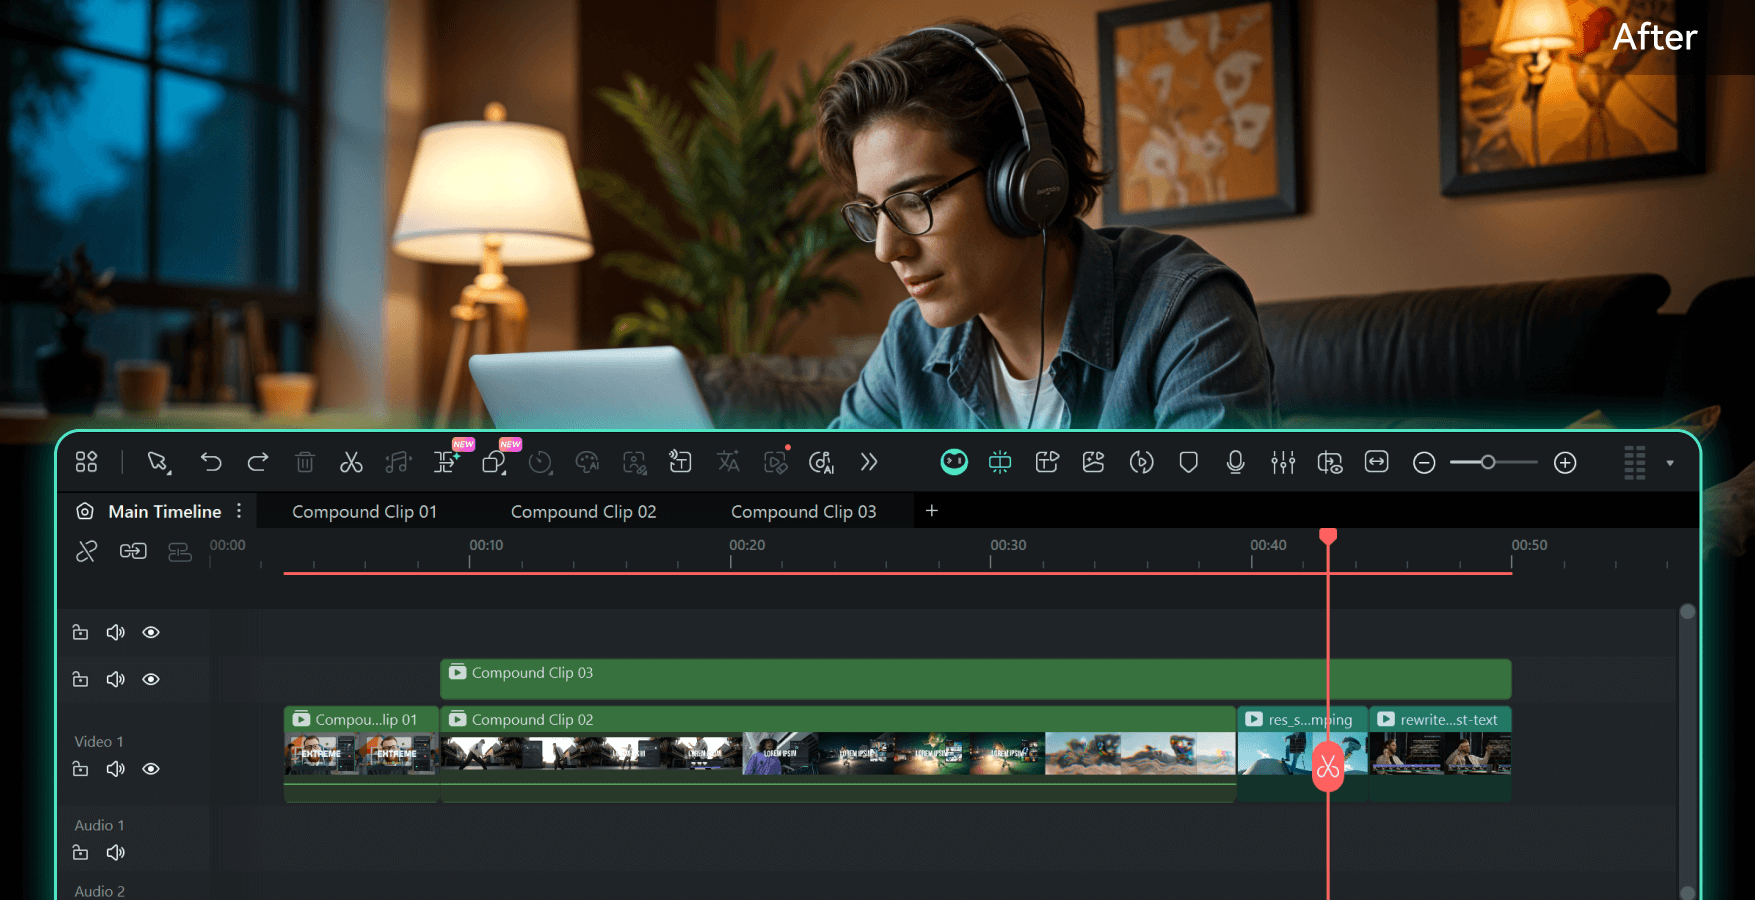Open the speed dial tool
The height and width of the screenshot is (900, 1755).
[x=540, y=462]
